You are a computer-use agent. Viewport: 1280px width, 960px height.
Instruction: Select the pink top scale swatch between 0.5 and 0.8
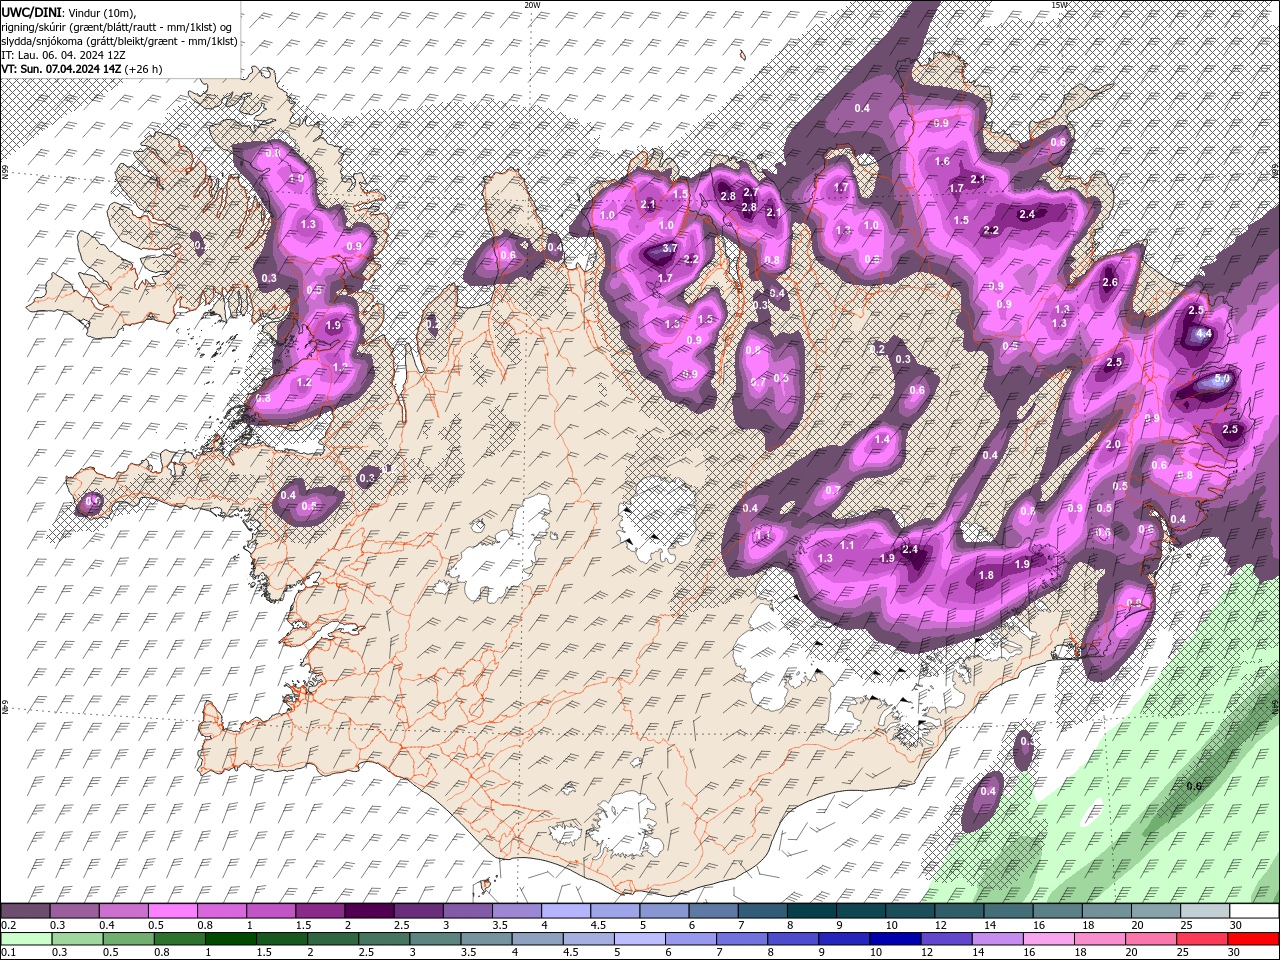click(x=172, y=911)
